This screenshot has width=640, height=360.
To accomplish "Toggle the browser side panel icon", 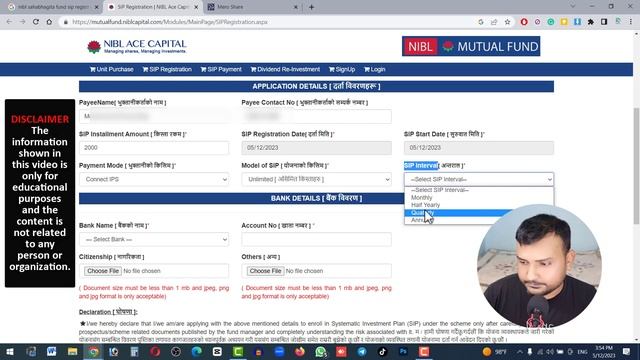I will coord(604,22).
